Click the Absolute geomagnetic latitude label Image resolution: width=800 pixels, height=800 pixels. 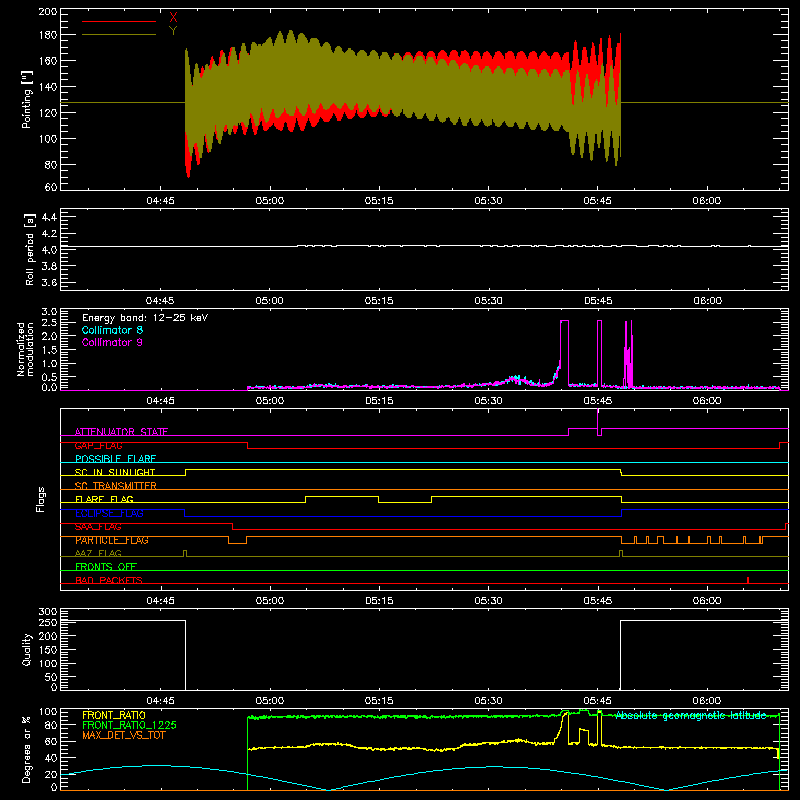691,715
